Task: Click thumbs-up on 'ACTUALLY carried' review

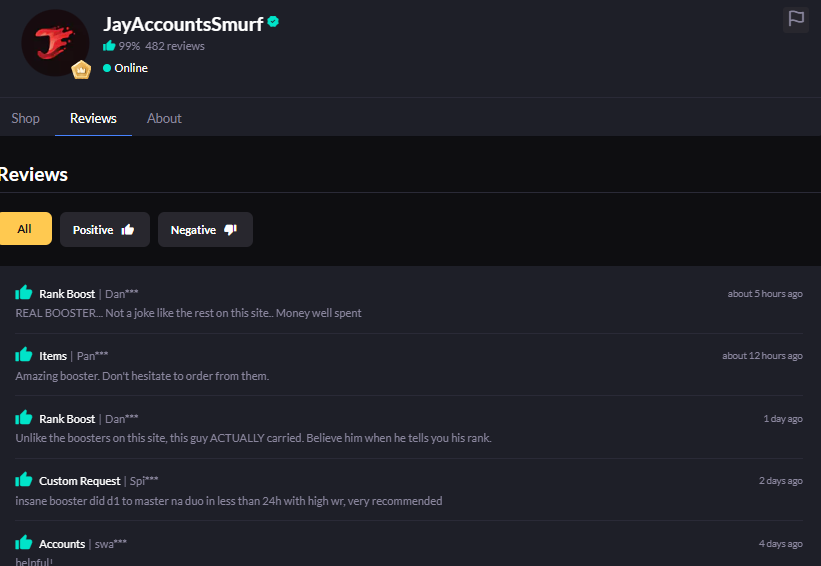Action: click(x=24, y=418)
